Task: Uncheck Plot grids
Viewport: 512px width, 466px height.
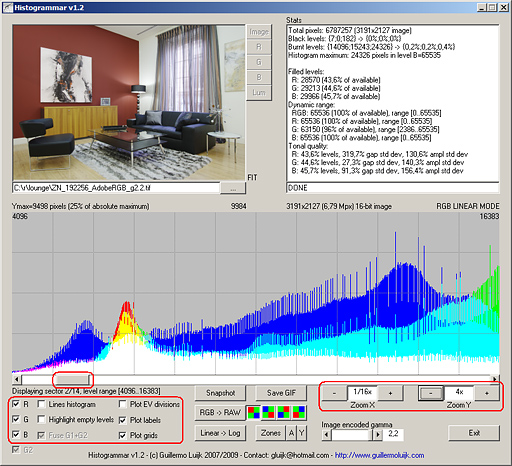Action: (123, 435)
